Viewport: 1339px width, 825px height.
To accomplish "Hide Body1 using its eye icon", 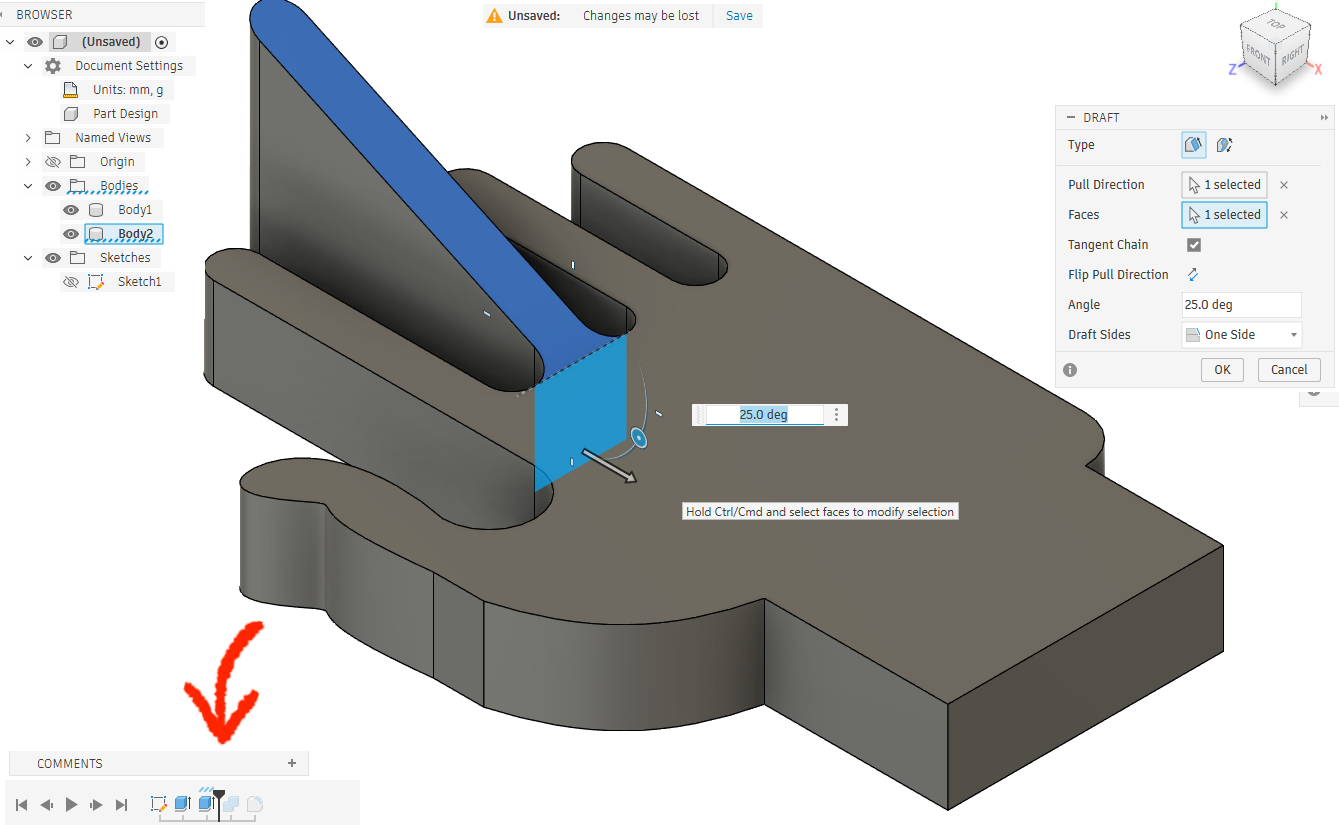I will [x=70, y=210].
